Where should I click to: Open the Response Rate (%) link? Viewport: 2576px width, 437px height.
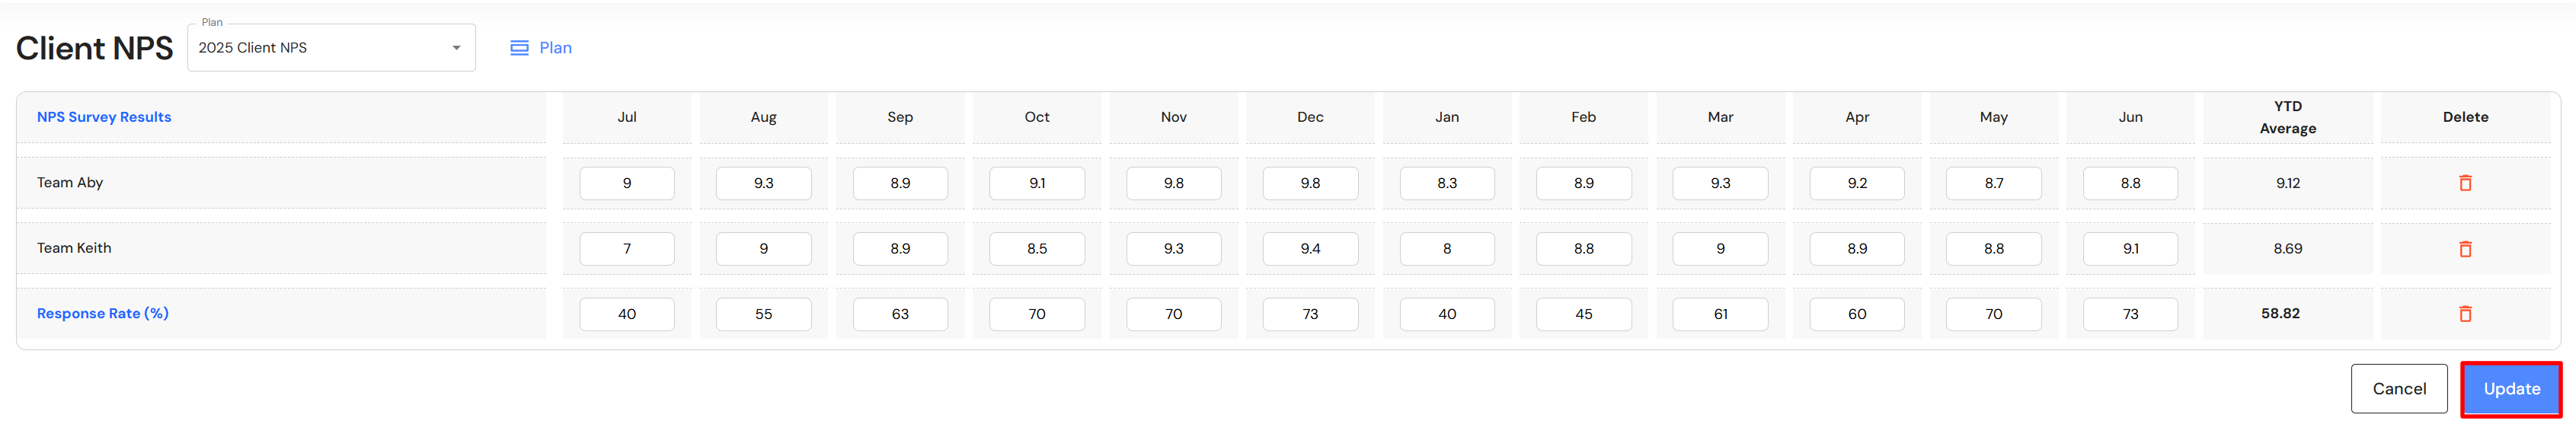pyautogui.click(x=103, y=314)
